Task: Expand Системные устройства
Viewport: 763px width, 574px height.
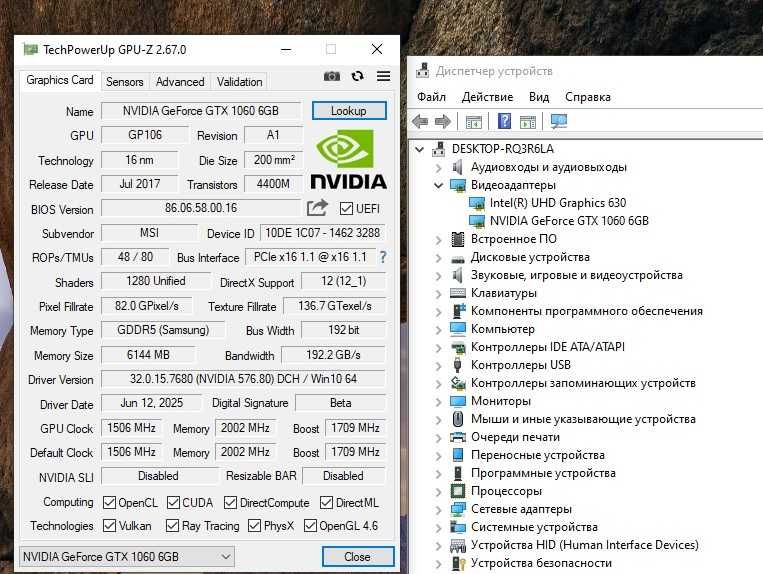Action: (438, 528)
